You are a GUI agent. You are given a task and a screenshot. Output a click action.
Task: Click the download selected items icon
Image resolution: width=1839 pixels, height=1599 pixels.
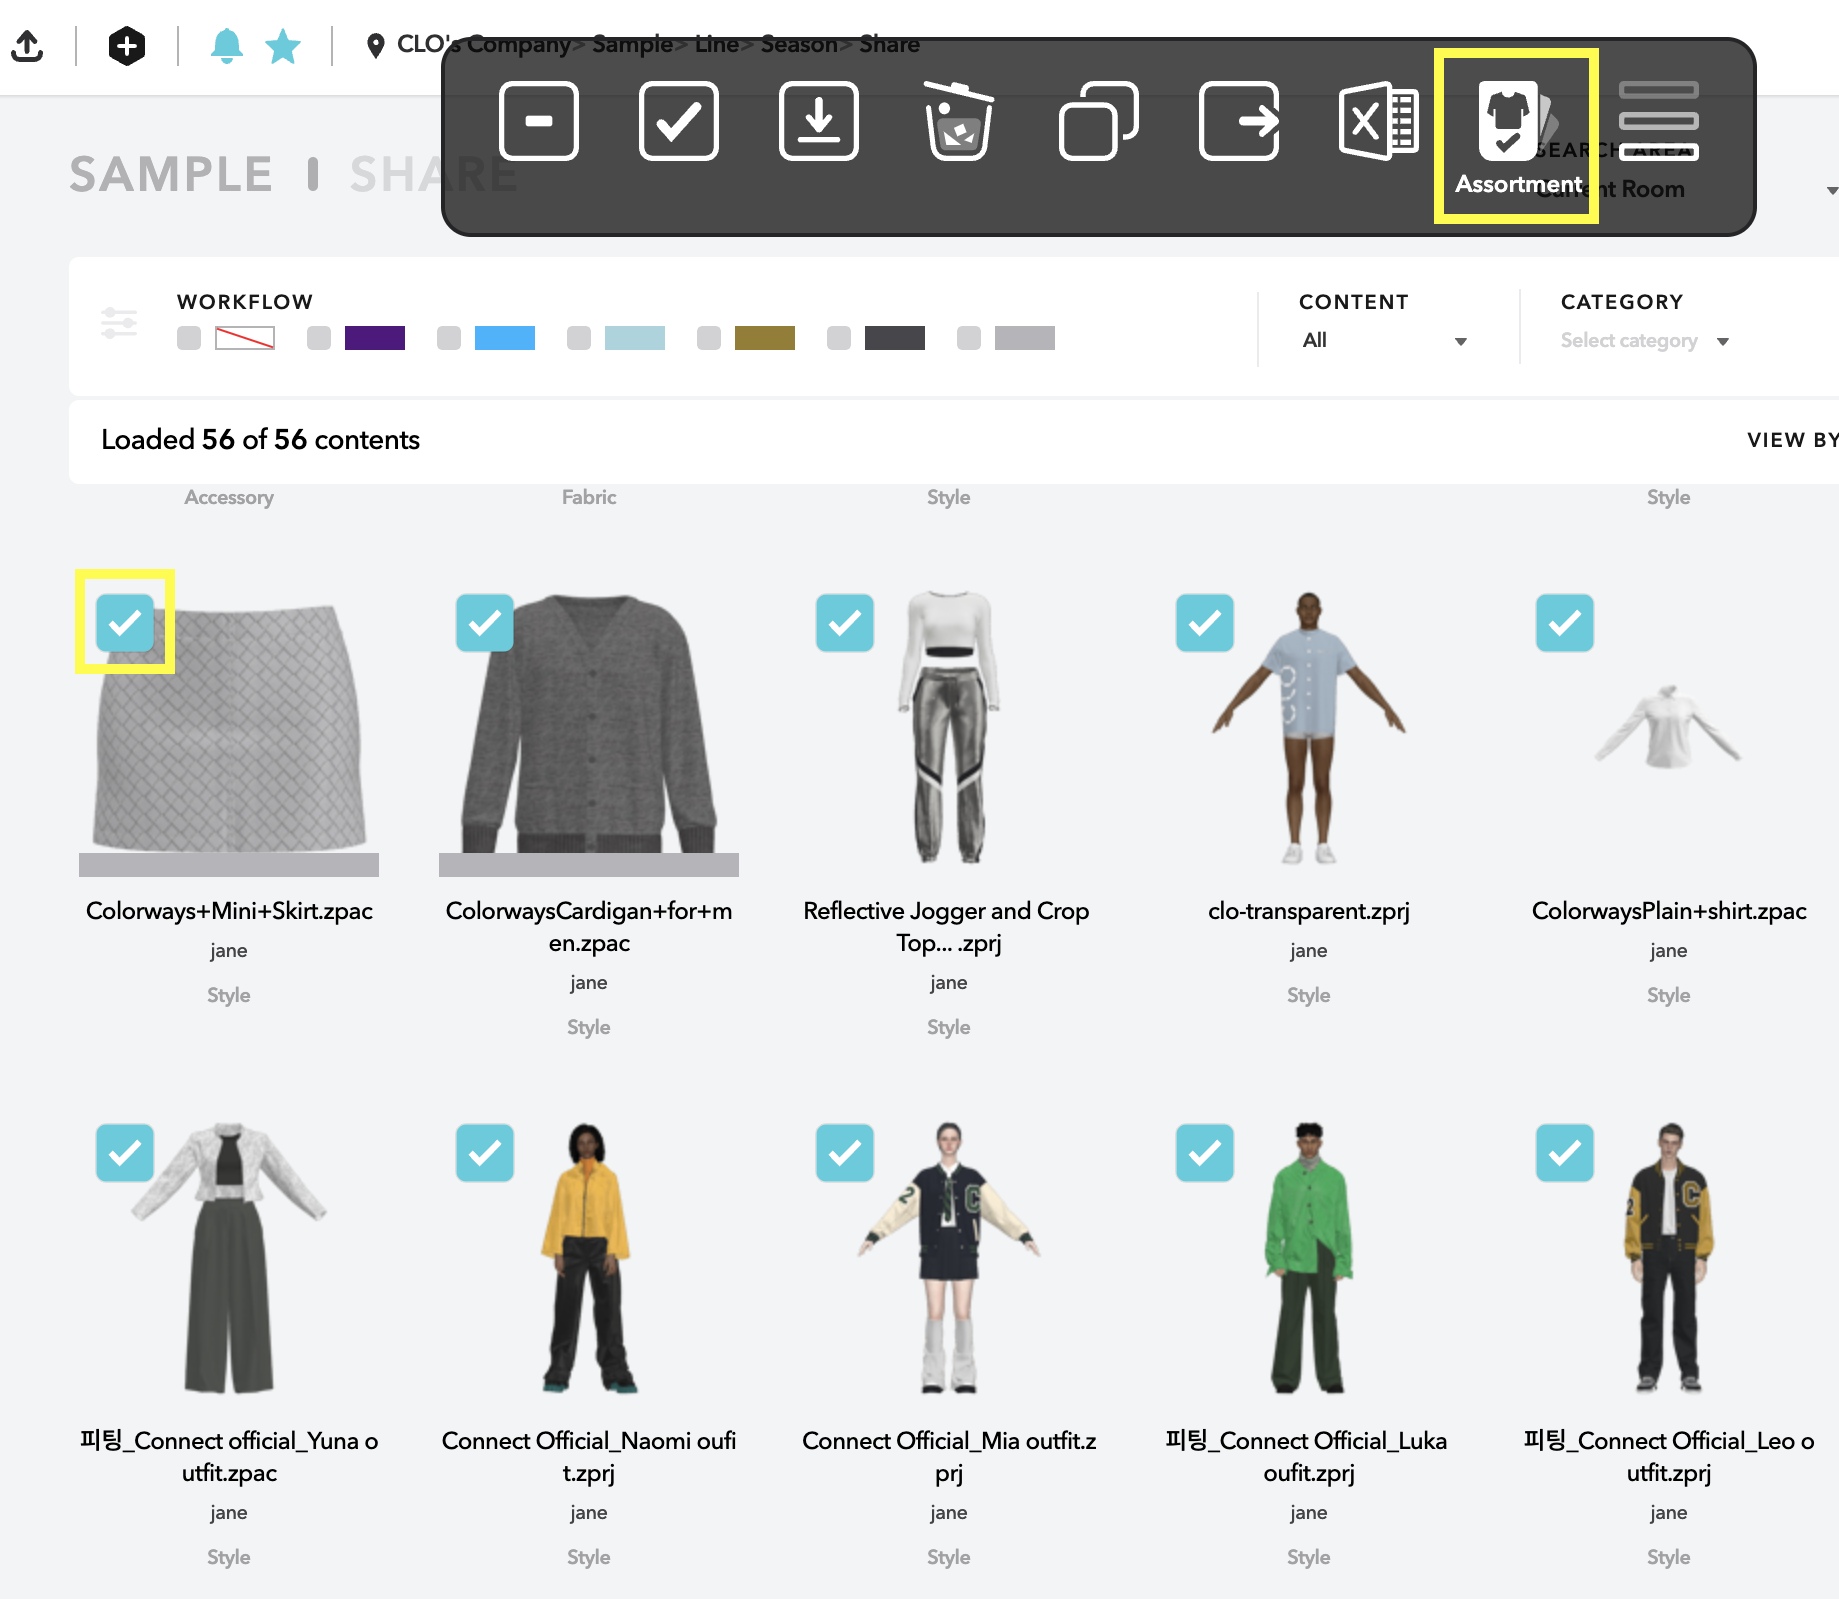click(x=819, y=121)
